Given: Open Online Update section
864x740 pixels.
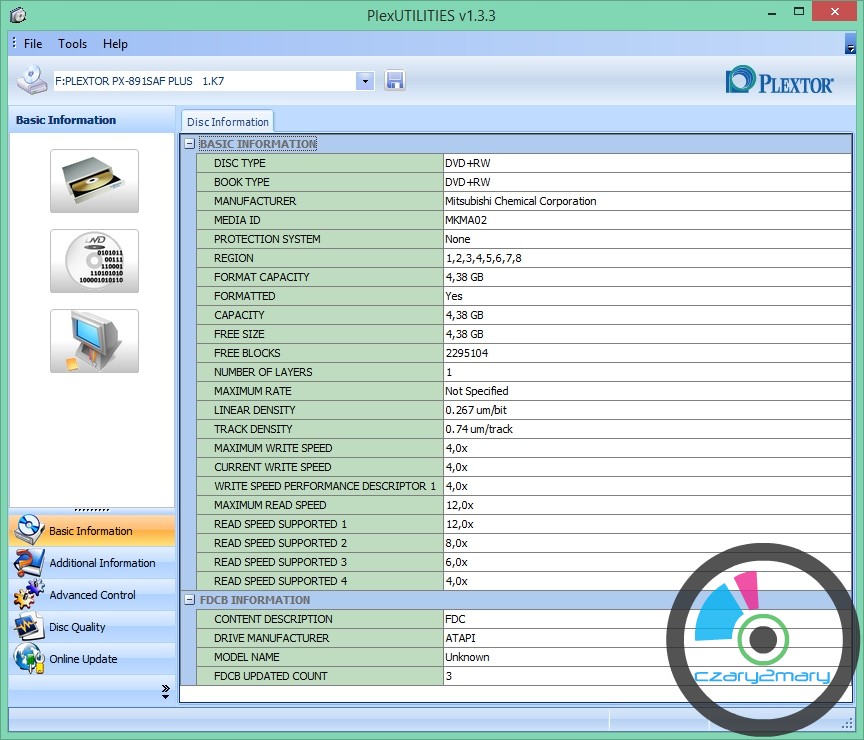Looking at the screenshot, I should tap(83, 659).
